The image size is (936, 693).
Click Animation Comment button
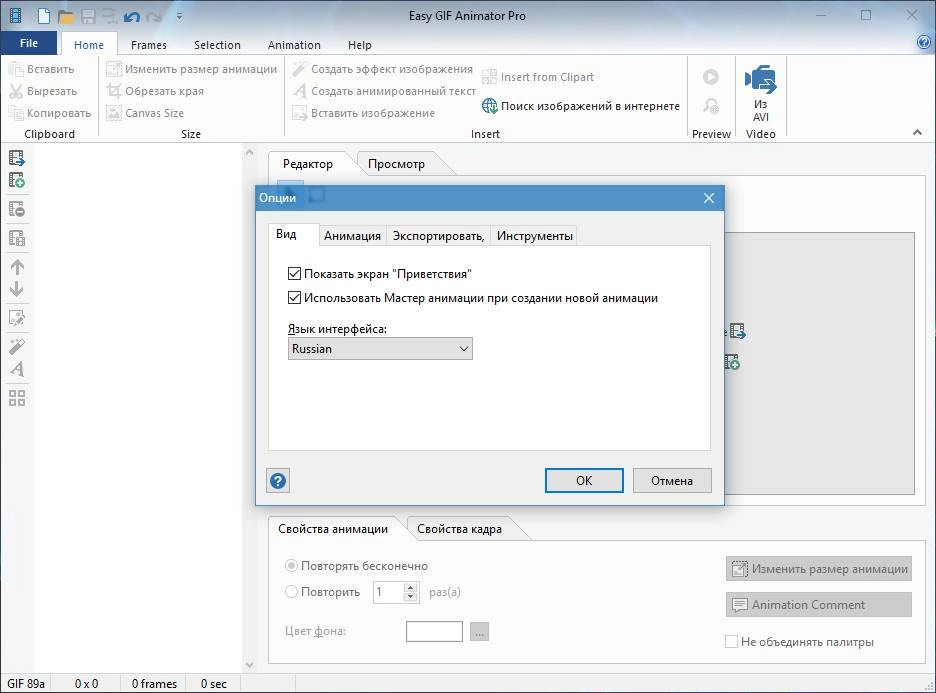819,605
